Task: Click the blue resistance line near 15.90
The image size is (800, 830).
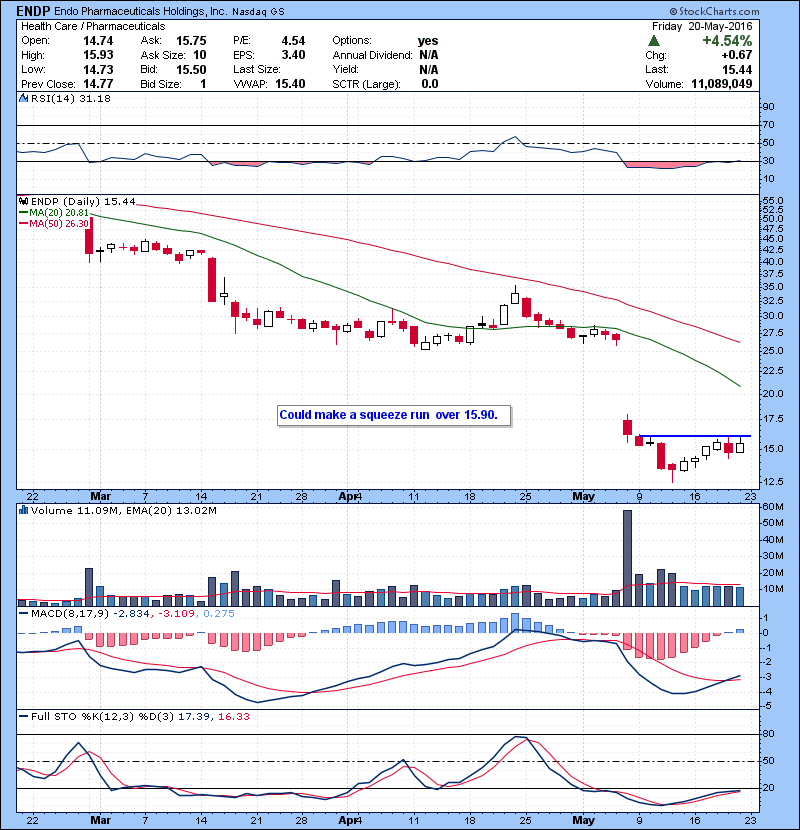Action: coord(695,436)
